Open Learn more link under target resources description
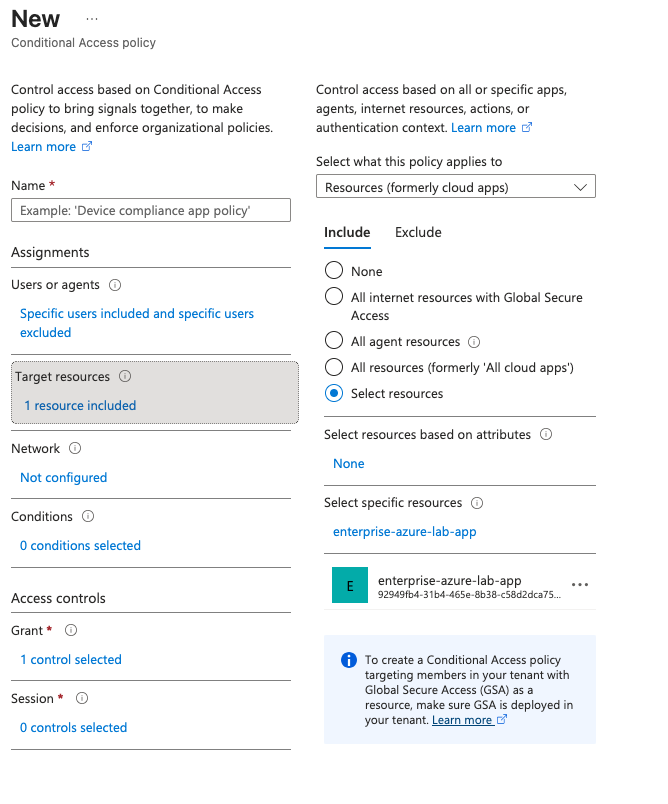Screen dimensions: 668x804 pyautogui.click(x=491, y=128)
